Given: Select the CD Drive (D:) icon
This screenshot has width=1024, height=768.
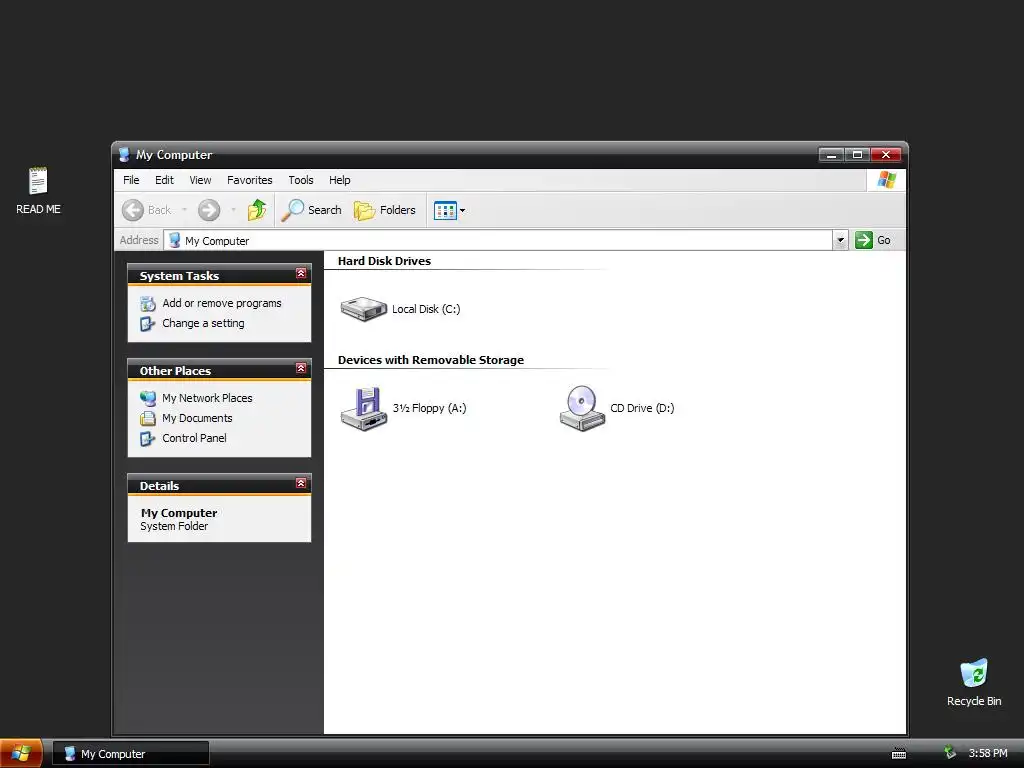Looking at the screenshot, I should (x=582, y=408).
